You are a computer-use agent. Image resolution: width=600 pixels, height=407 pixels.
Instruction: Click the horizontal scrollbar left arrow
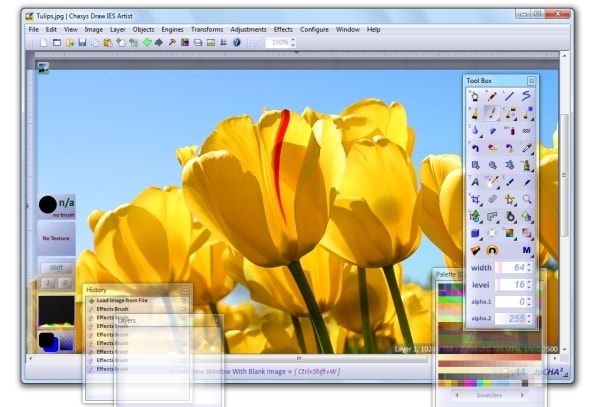[x=31, y=358]
